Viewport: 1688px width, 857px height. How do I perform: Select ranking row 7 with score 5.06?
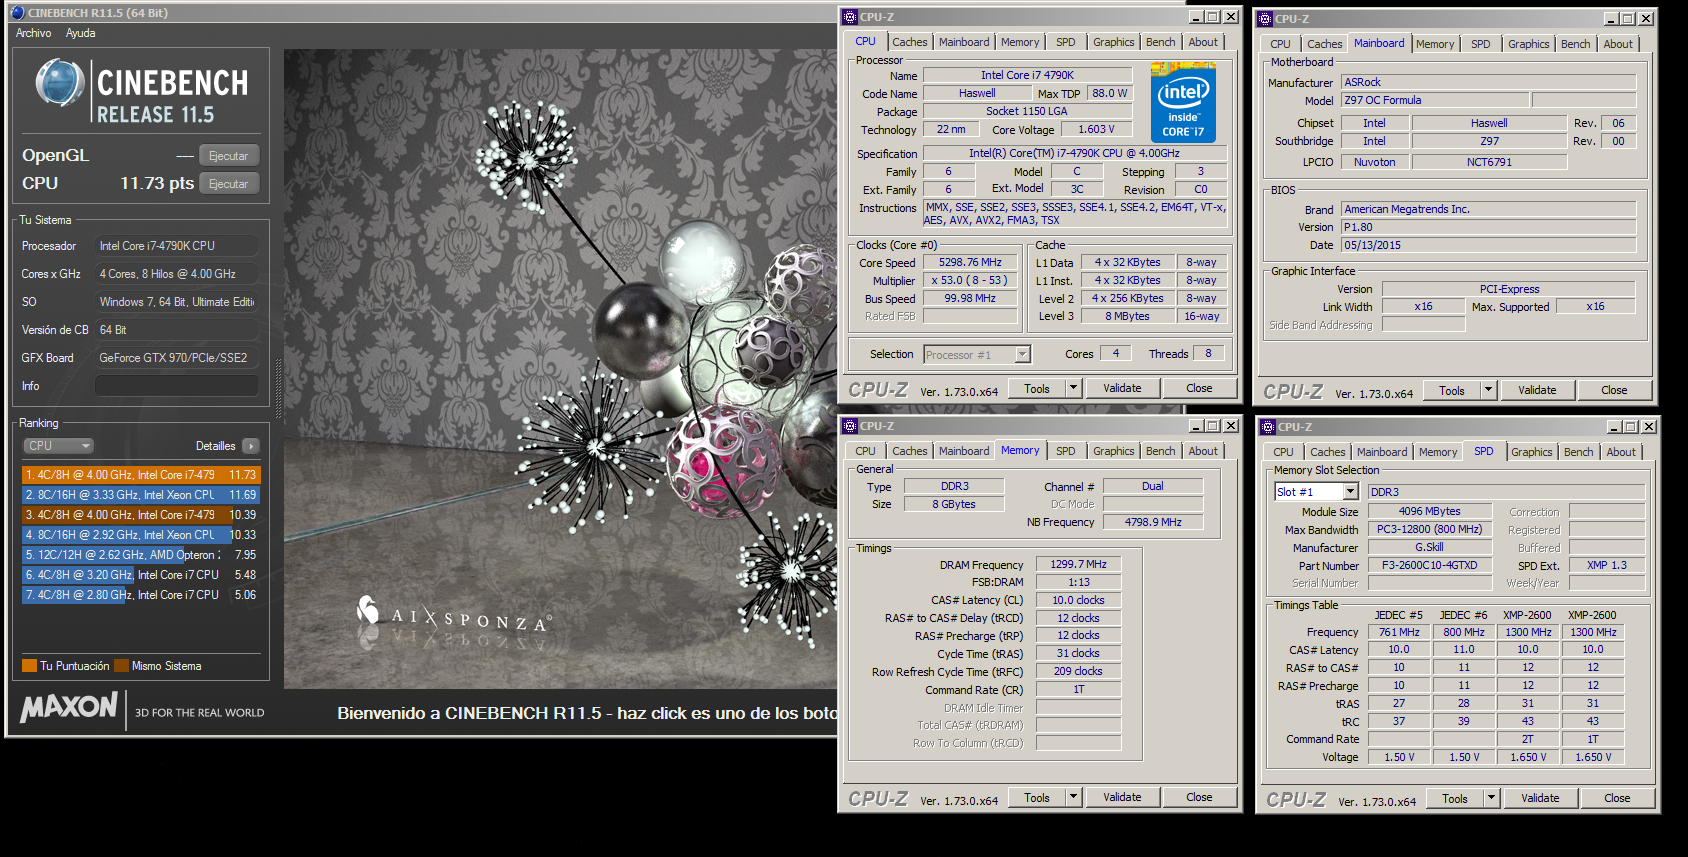pyautogui.click(x=141, y=595)
